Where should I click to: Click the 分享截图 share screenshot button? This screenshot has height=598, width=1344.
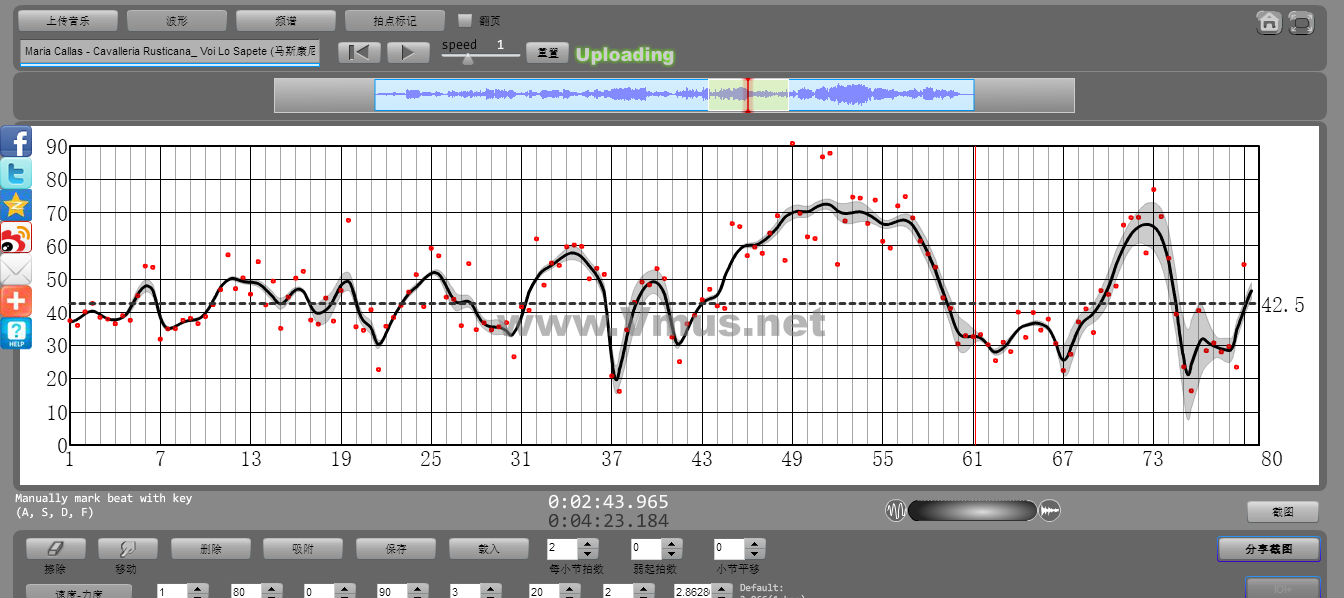click(x=1268, y=549)
